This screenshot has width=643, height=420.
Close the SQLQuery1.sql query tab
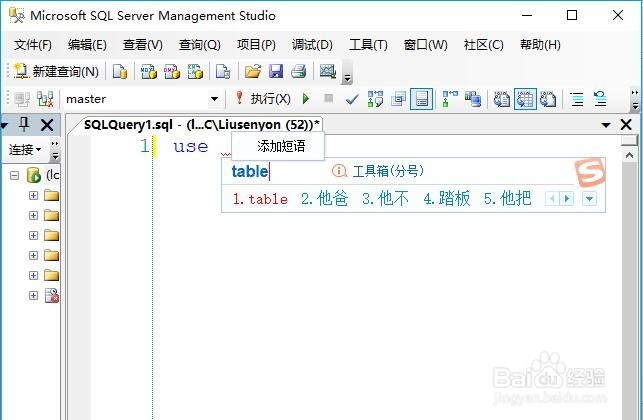click(626, 124)
